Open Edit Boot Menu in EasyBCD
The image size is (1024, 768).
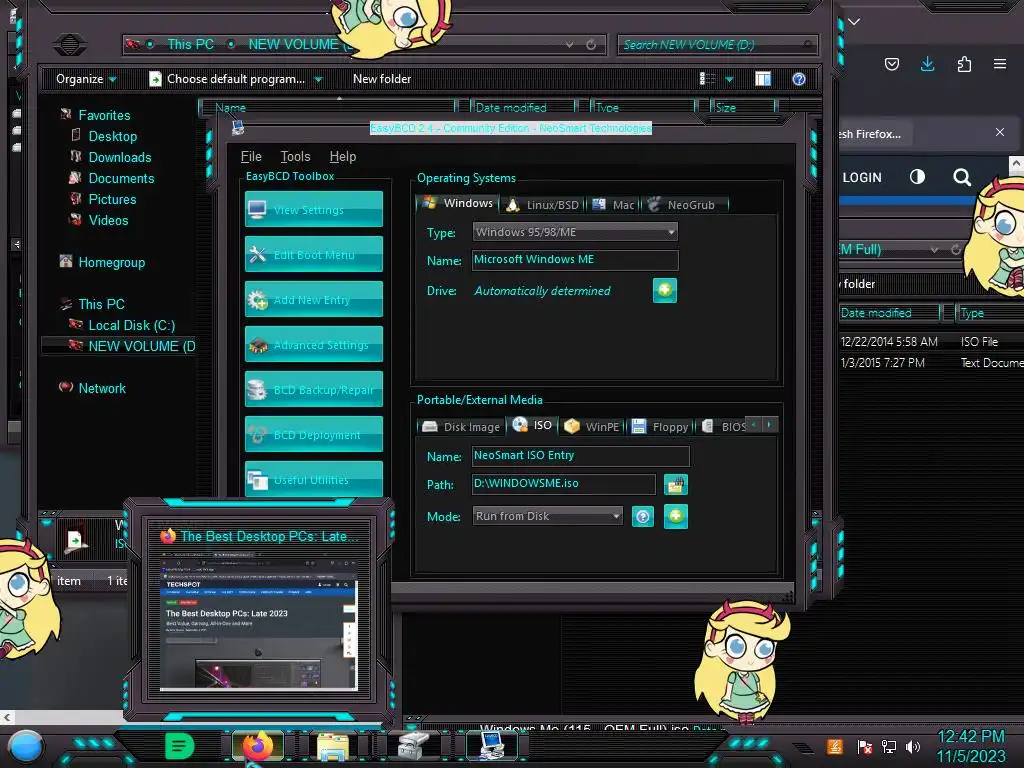(x=313, y=254)
